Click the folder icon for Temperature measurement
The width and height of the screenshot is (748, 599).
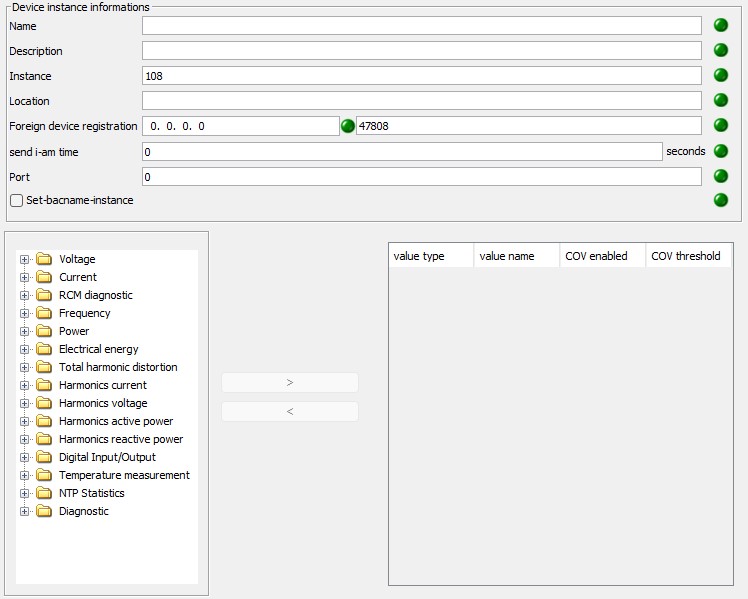(43, 475)
